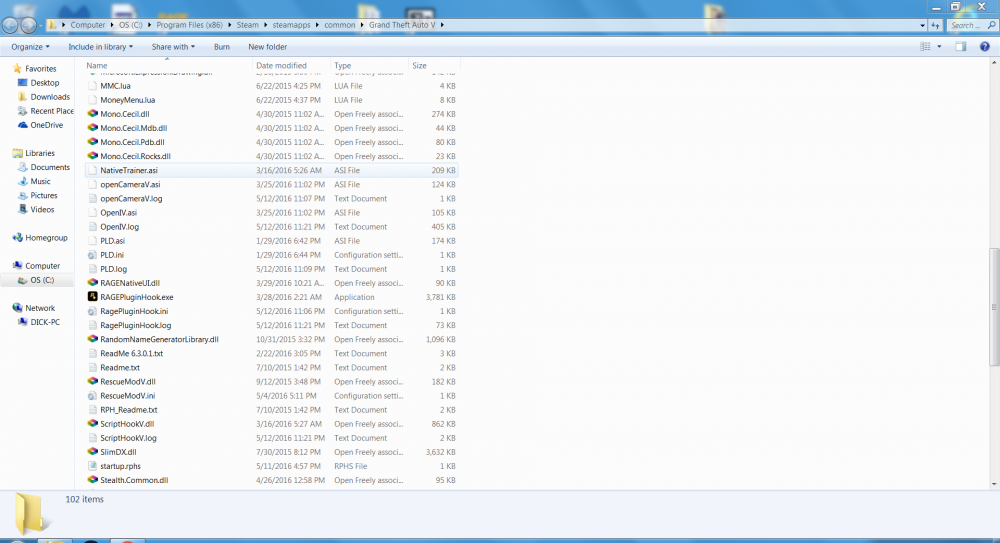Select the RescueModV.dll file icon
Viewport: 1000px width, 543px height.
92,382
